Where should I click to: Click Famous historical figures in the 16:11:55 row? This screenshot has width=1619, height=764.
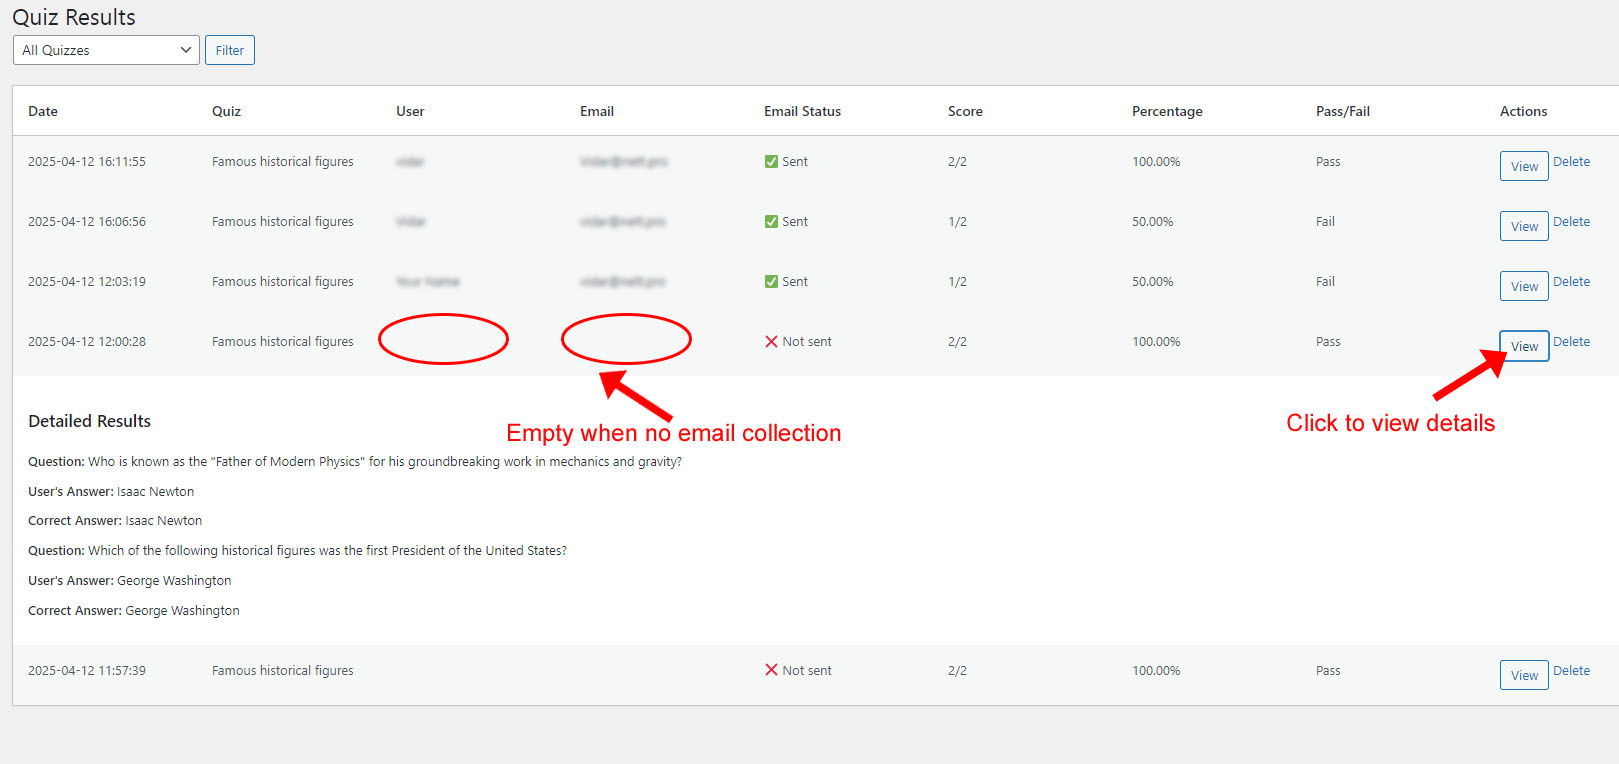[283, 161]
